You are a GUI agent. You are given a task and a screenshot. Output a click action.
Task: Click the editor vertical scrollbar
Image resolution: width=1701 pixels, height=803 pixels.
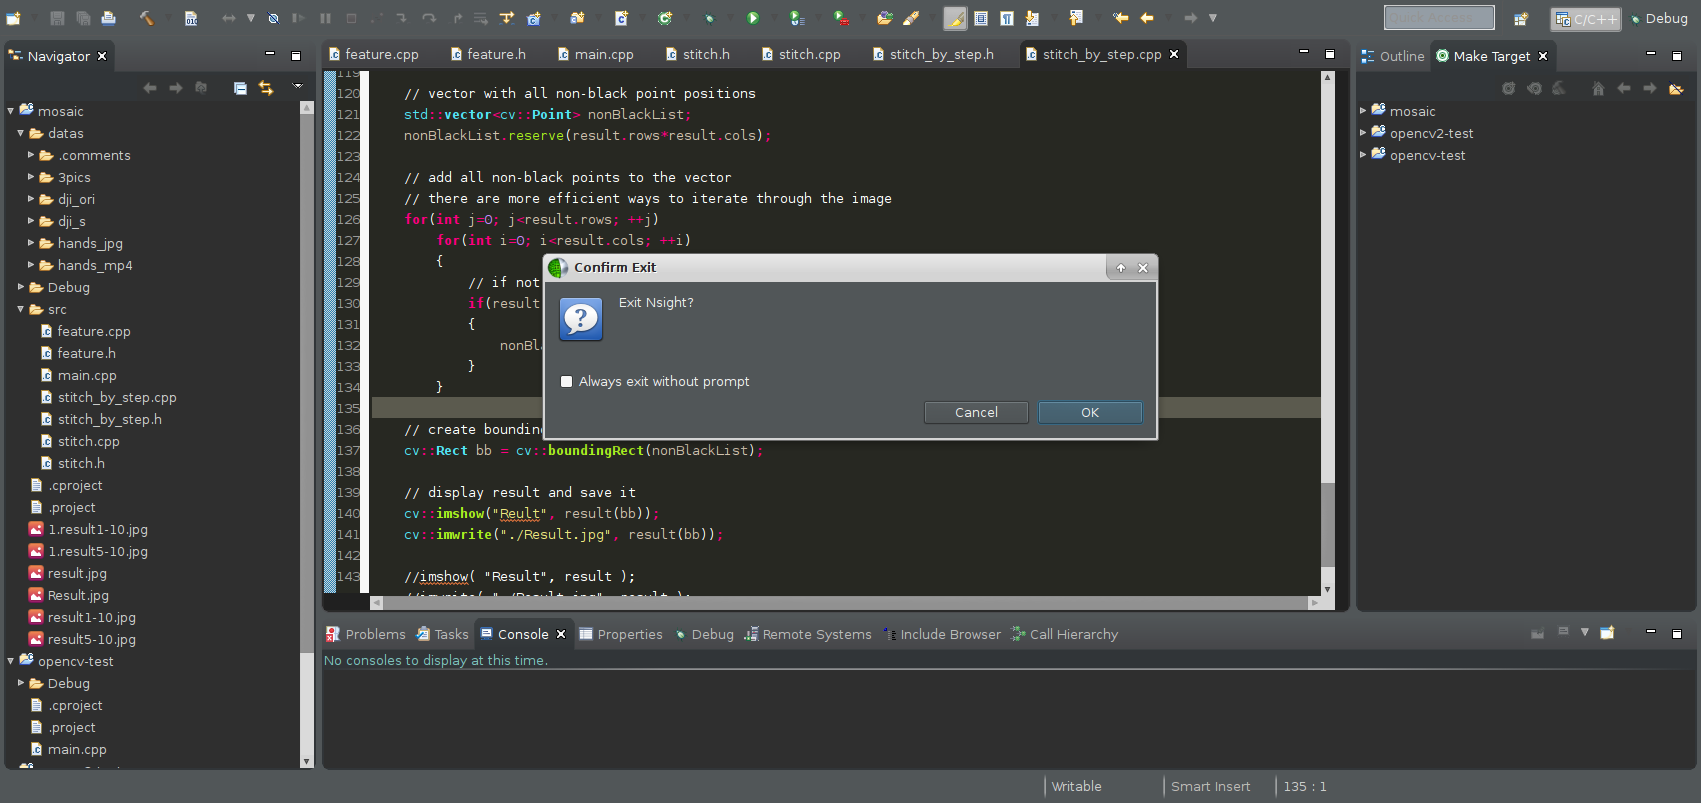(1327, 523)
